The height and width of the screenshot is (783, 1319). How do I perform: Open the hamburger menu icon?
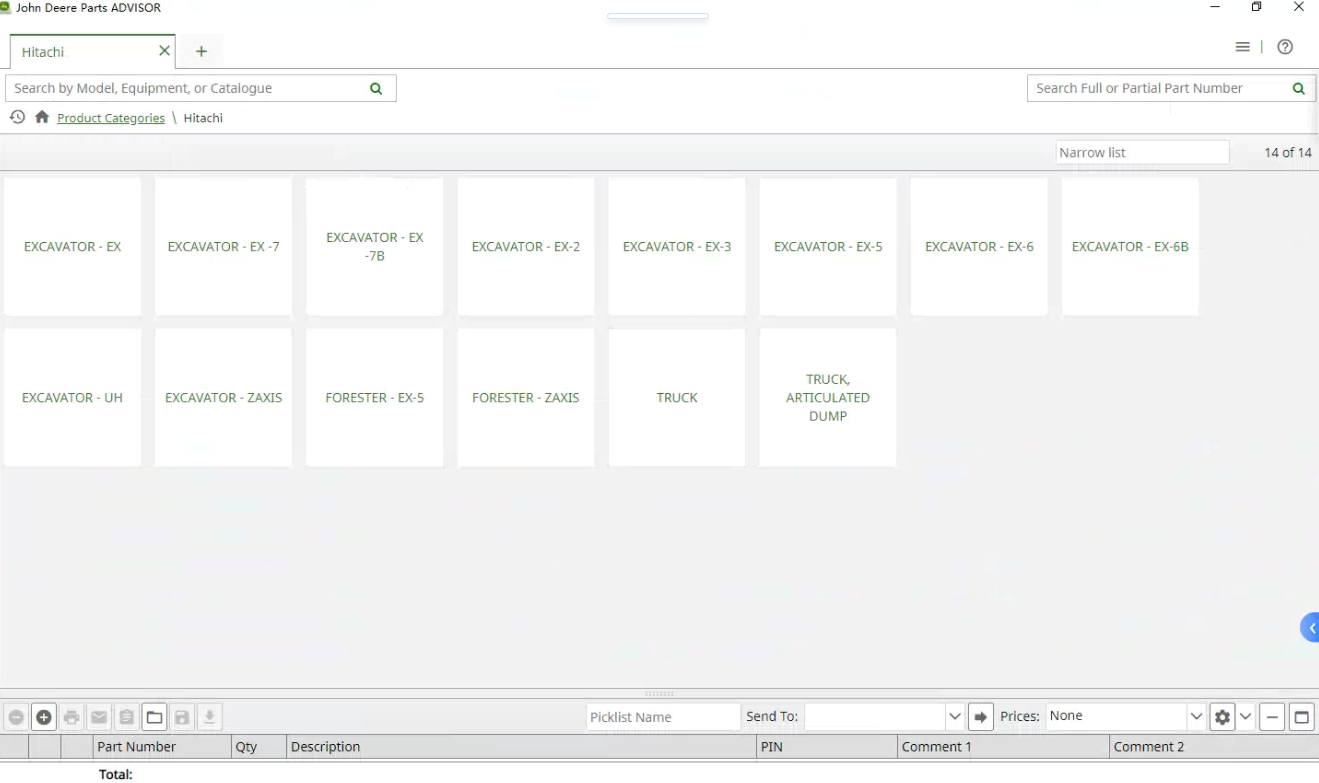point(1242,47)
